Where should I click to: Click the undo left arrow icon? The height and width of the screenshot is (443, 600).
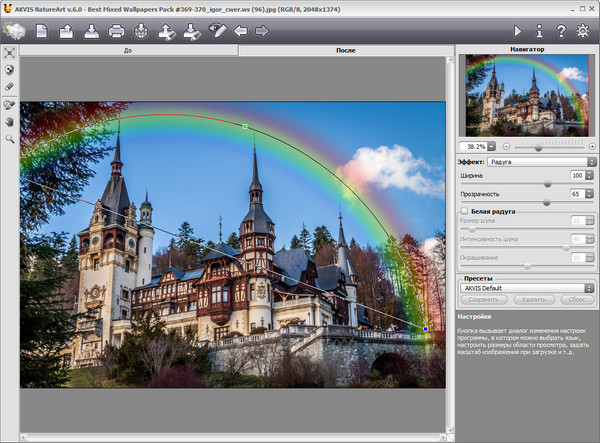coord(241,31)
